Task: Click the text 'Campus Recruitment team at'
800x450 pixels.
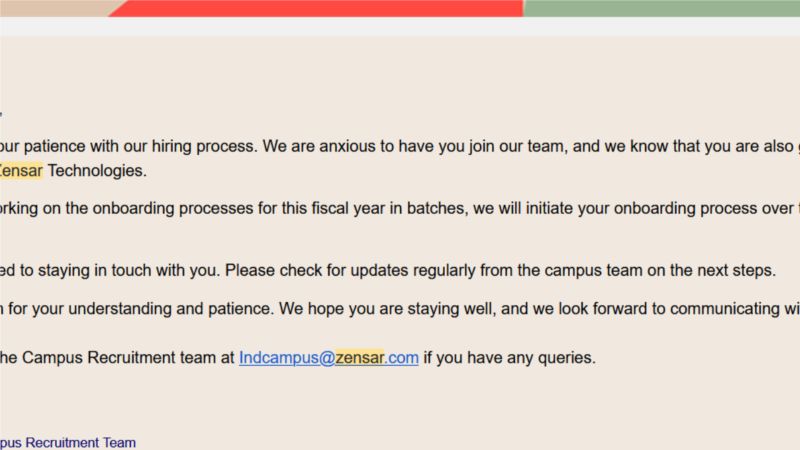Action: click(x=128, y=358)
